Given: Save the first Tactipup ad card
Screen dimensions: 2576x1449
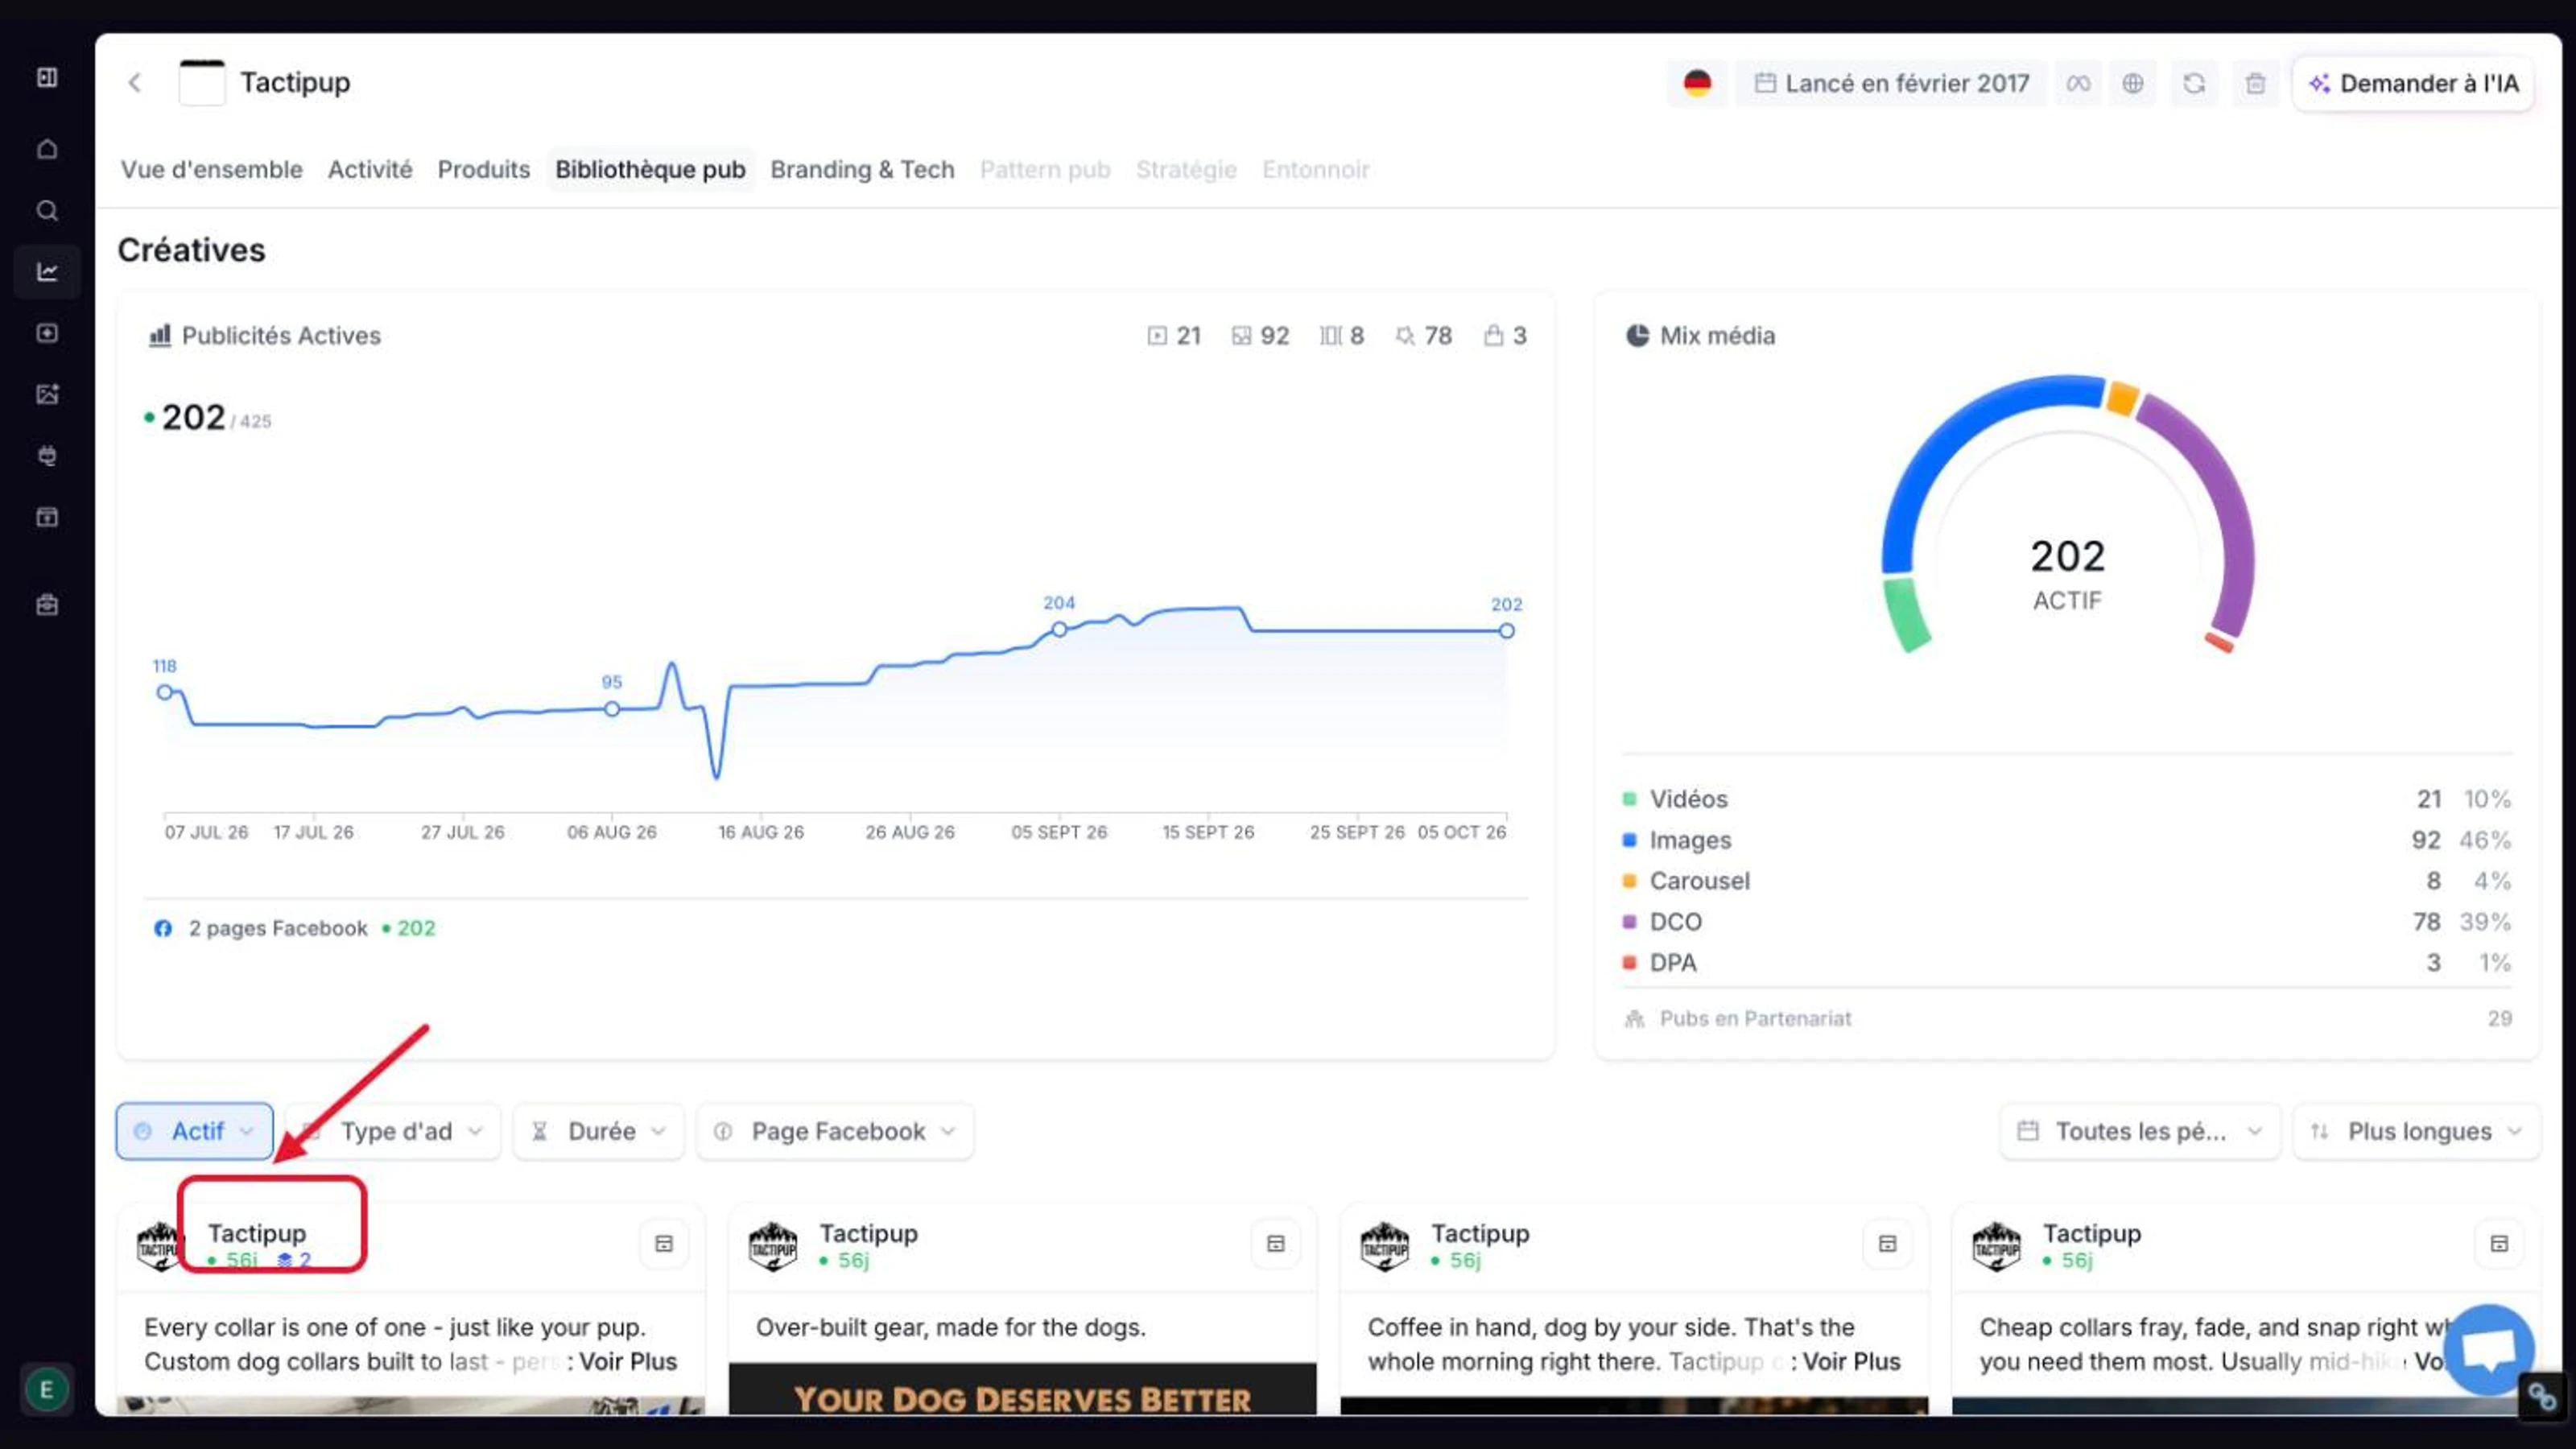Looking at the screenshot, I should click(664, 1243).
